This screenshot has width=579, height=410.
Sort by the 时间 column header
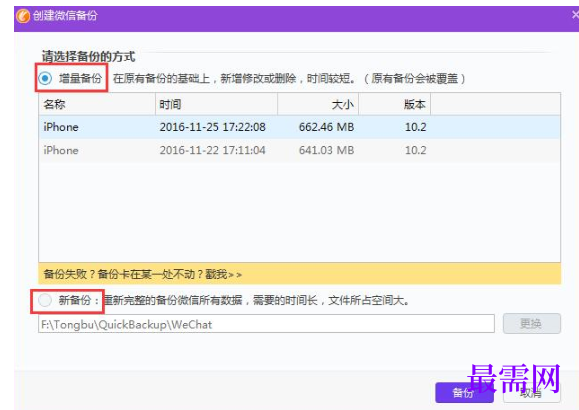click(x=216, y=104)
